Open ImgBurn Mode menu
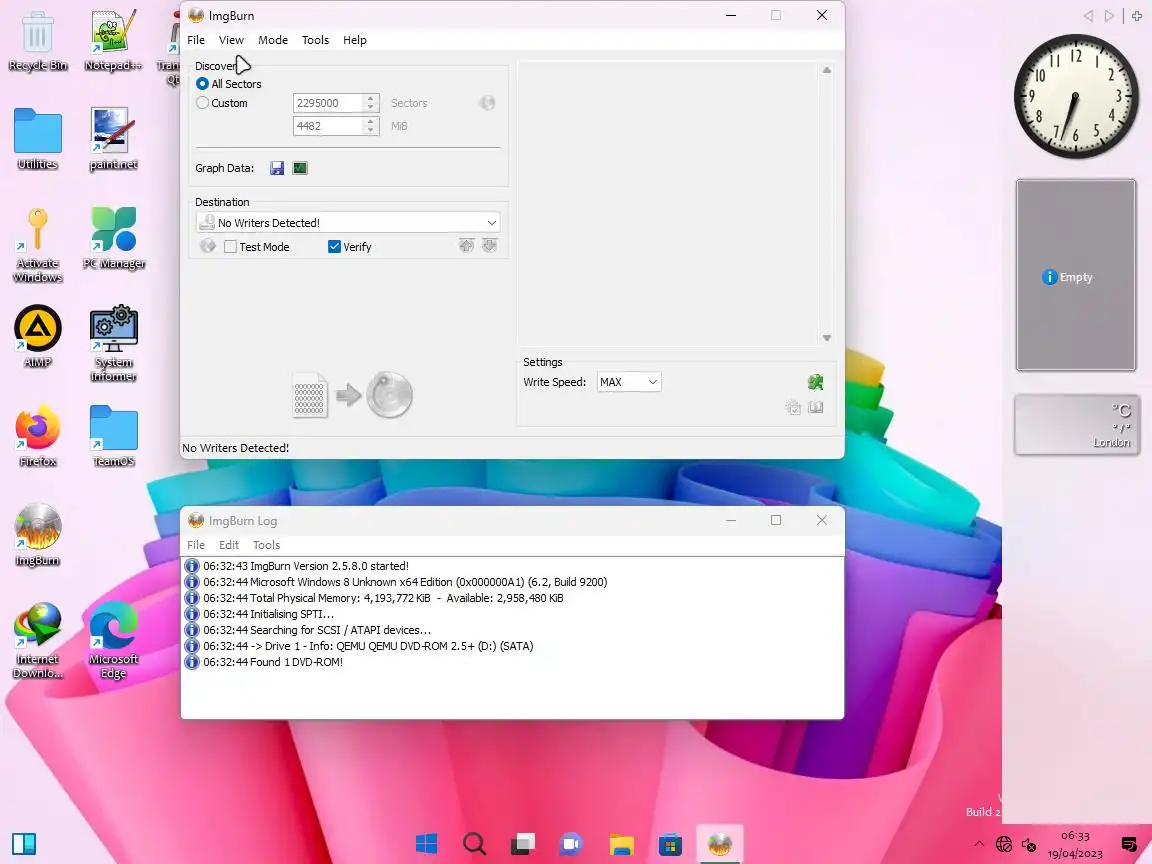This screenshot has width=1152, height=864. pos(273,40)
